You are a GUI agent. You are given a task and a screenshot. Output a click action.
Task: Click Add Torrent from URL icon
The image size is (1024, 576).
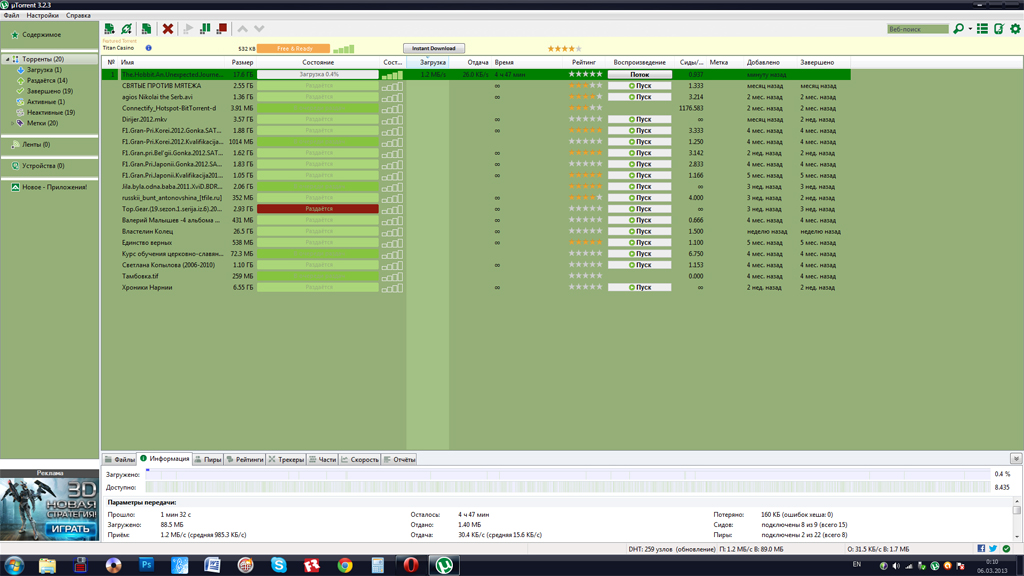point(127,29)
